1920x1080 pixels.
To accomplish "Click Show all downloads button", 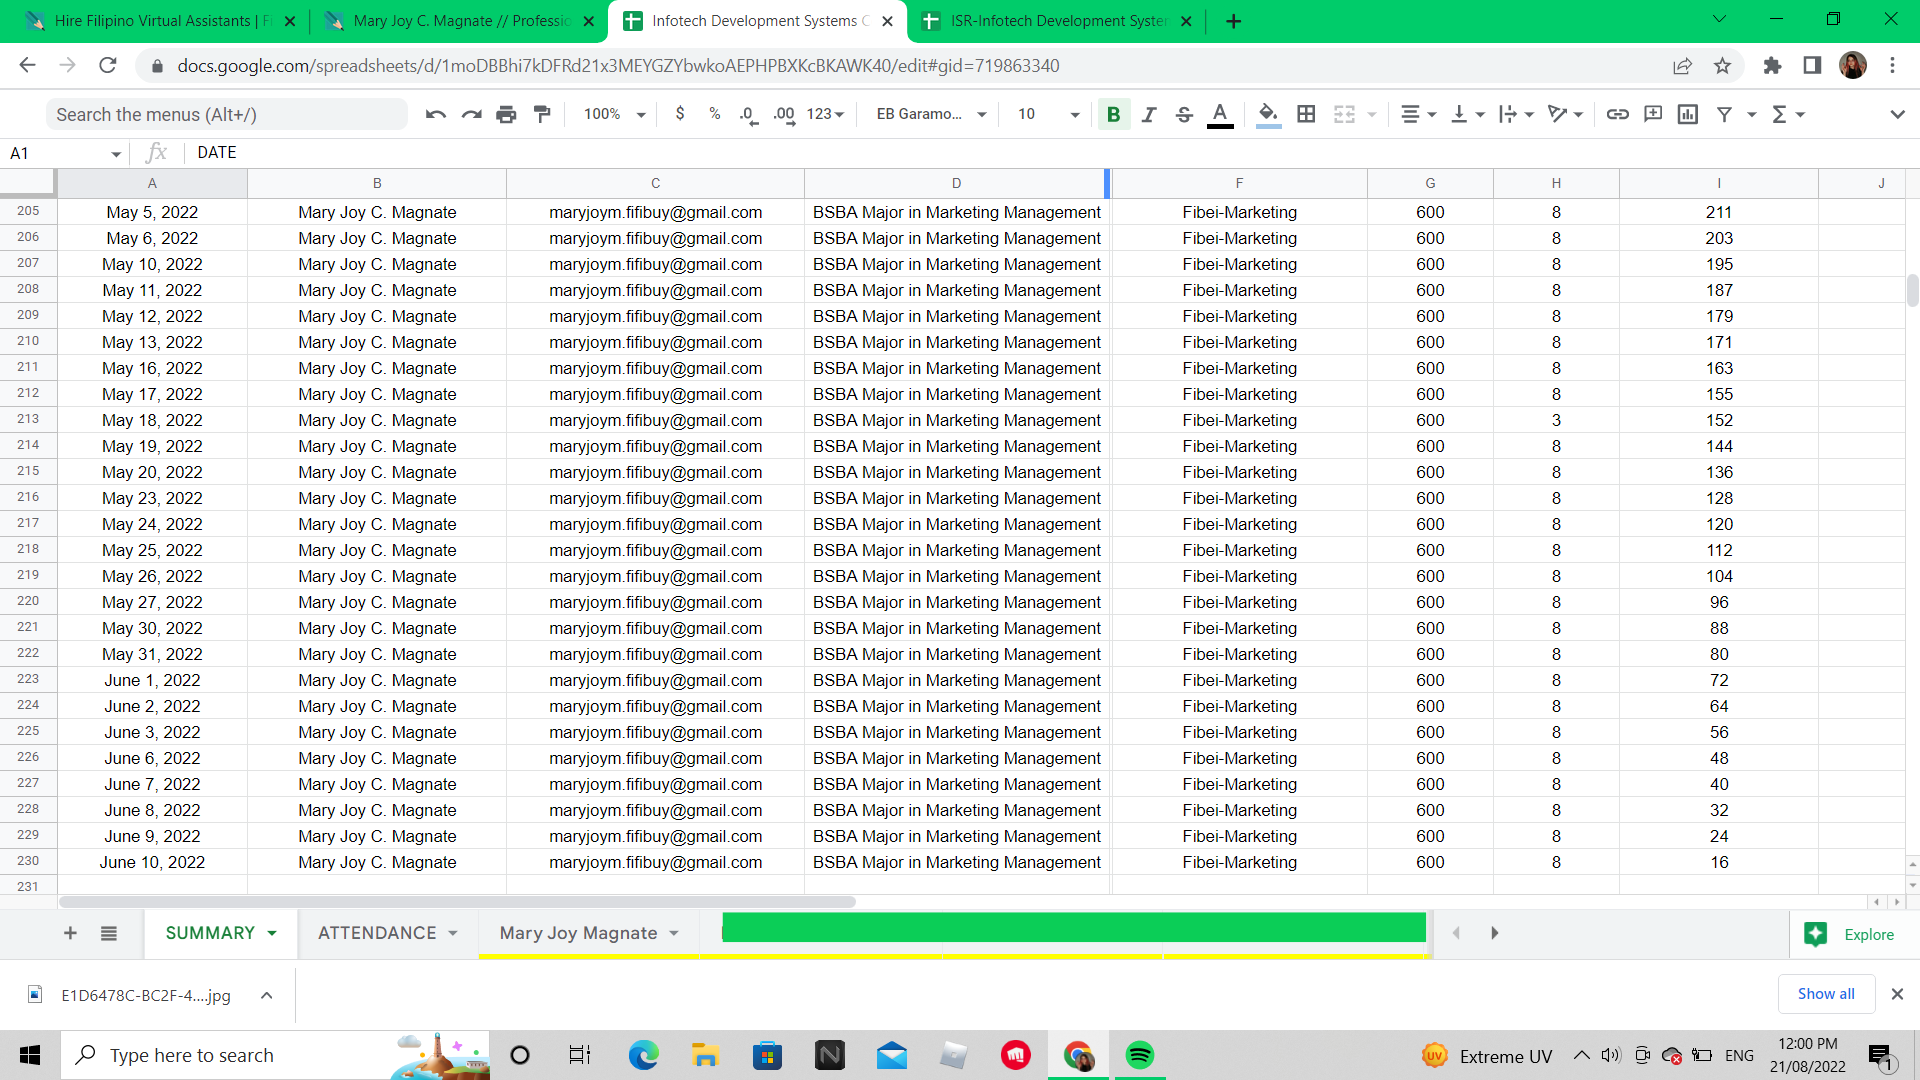I will [x=1825, y=994].
